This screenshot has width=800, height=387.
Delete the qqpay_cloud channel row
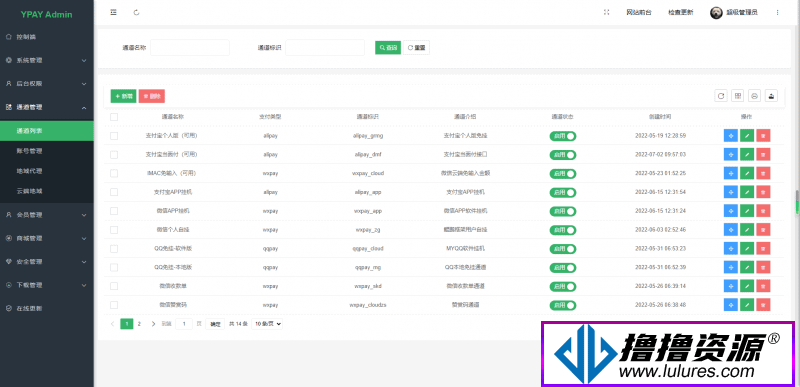763,248
